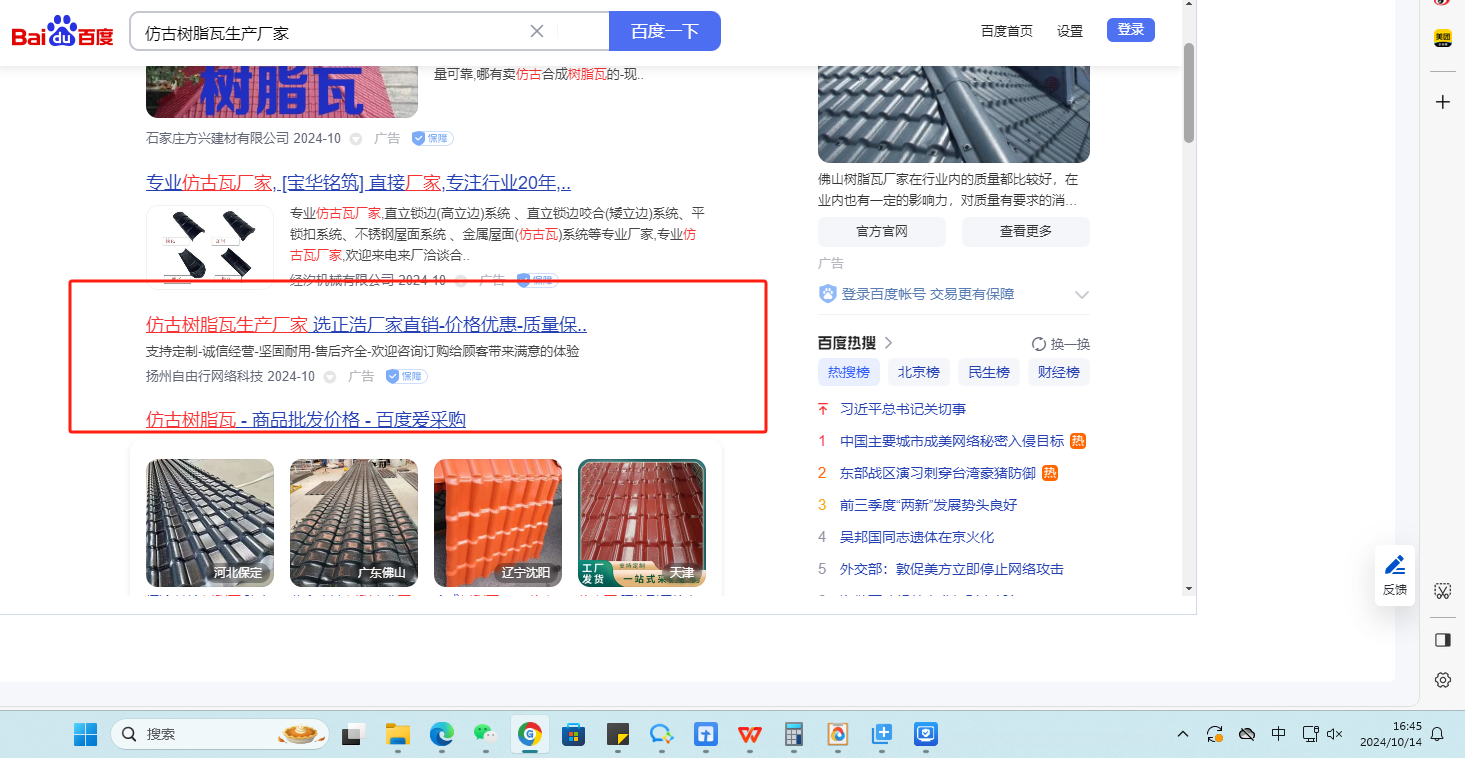The image size is (1465, 758).
Task: Click the black roof tile product thumbnail
Action: (x=210, y=246)
